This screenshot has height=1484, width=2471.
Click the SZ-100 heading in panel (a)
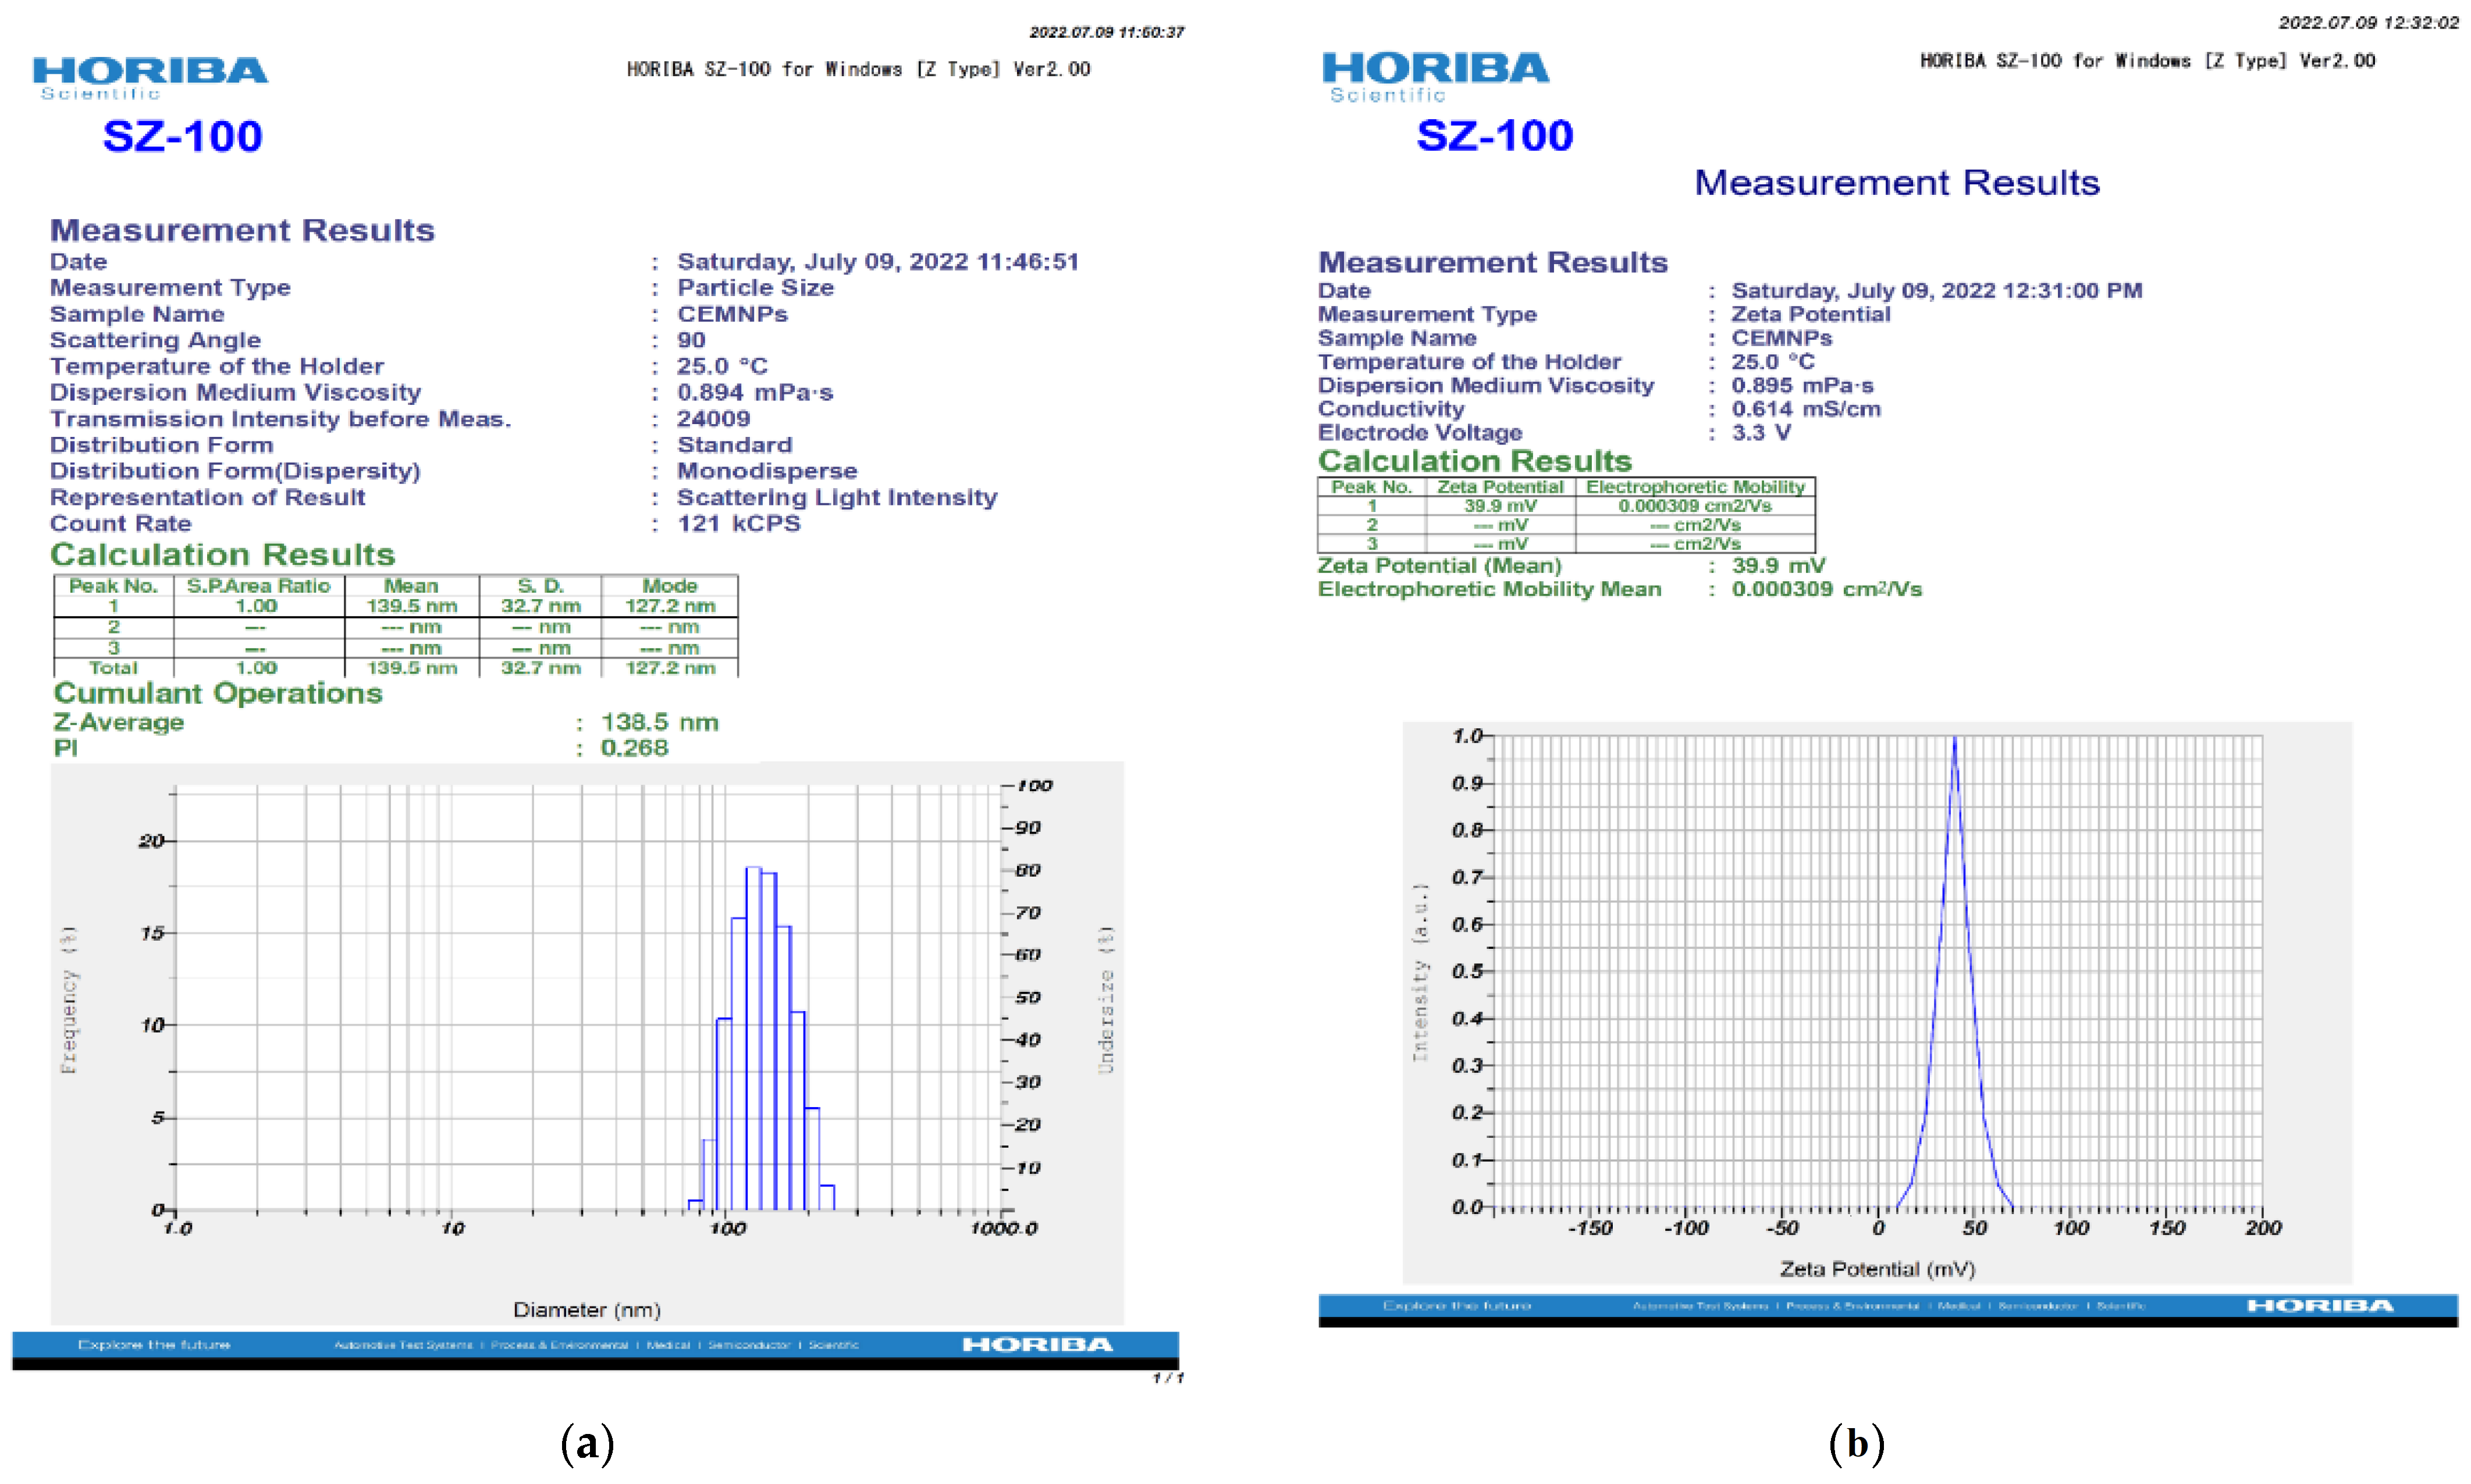[x=182, y=136]
